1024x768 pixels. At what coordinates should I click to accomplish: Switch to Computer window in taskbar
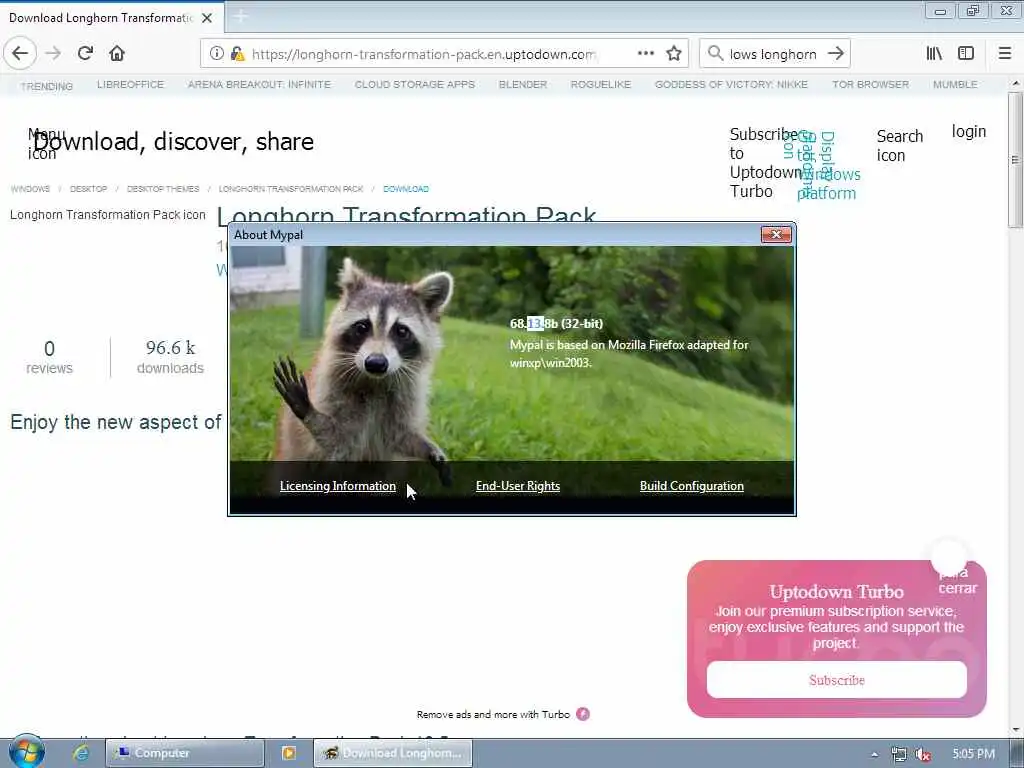click(185, 753)
